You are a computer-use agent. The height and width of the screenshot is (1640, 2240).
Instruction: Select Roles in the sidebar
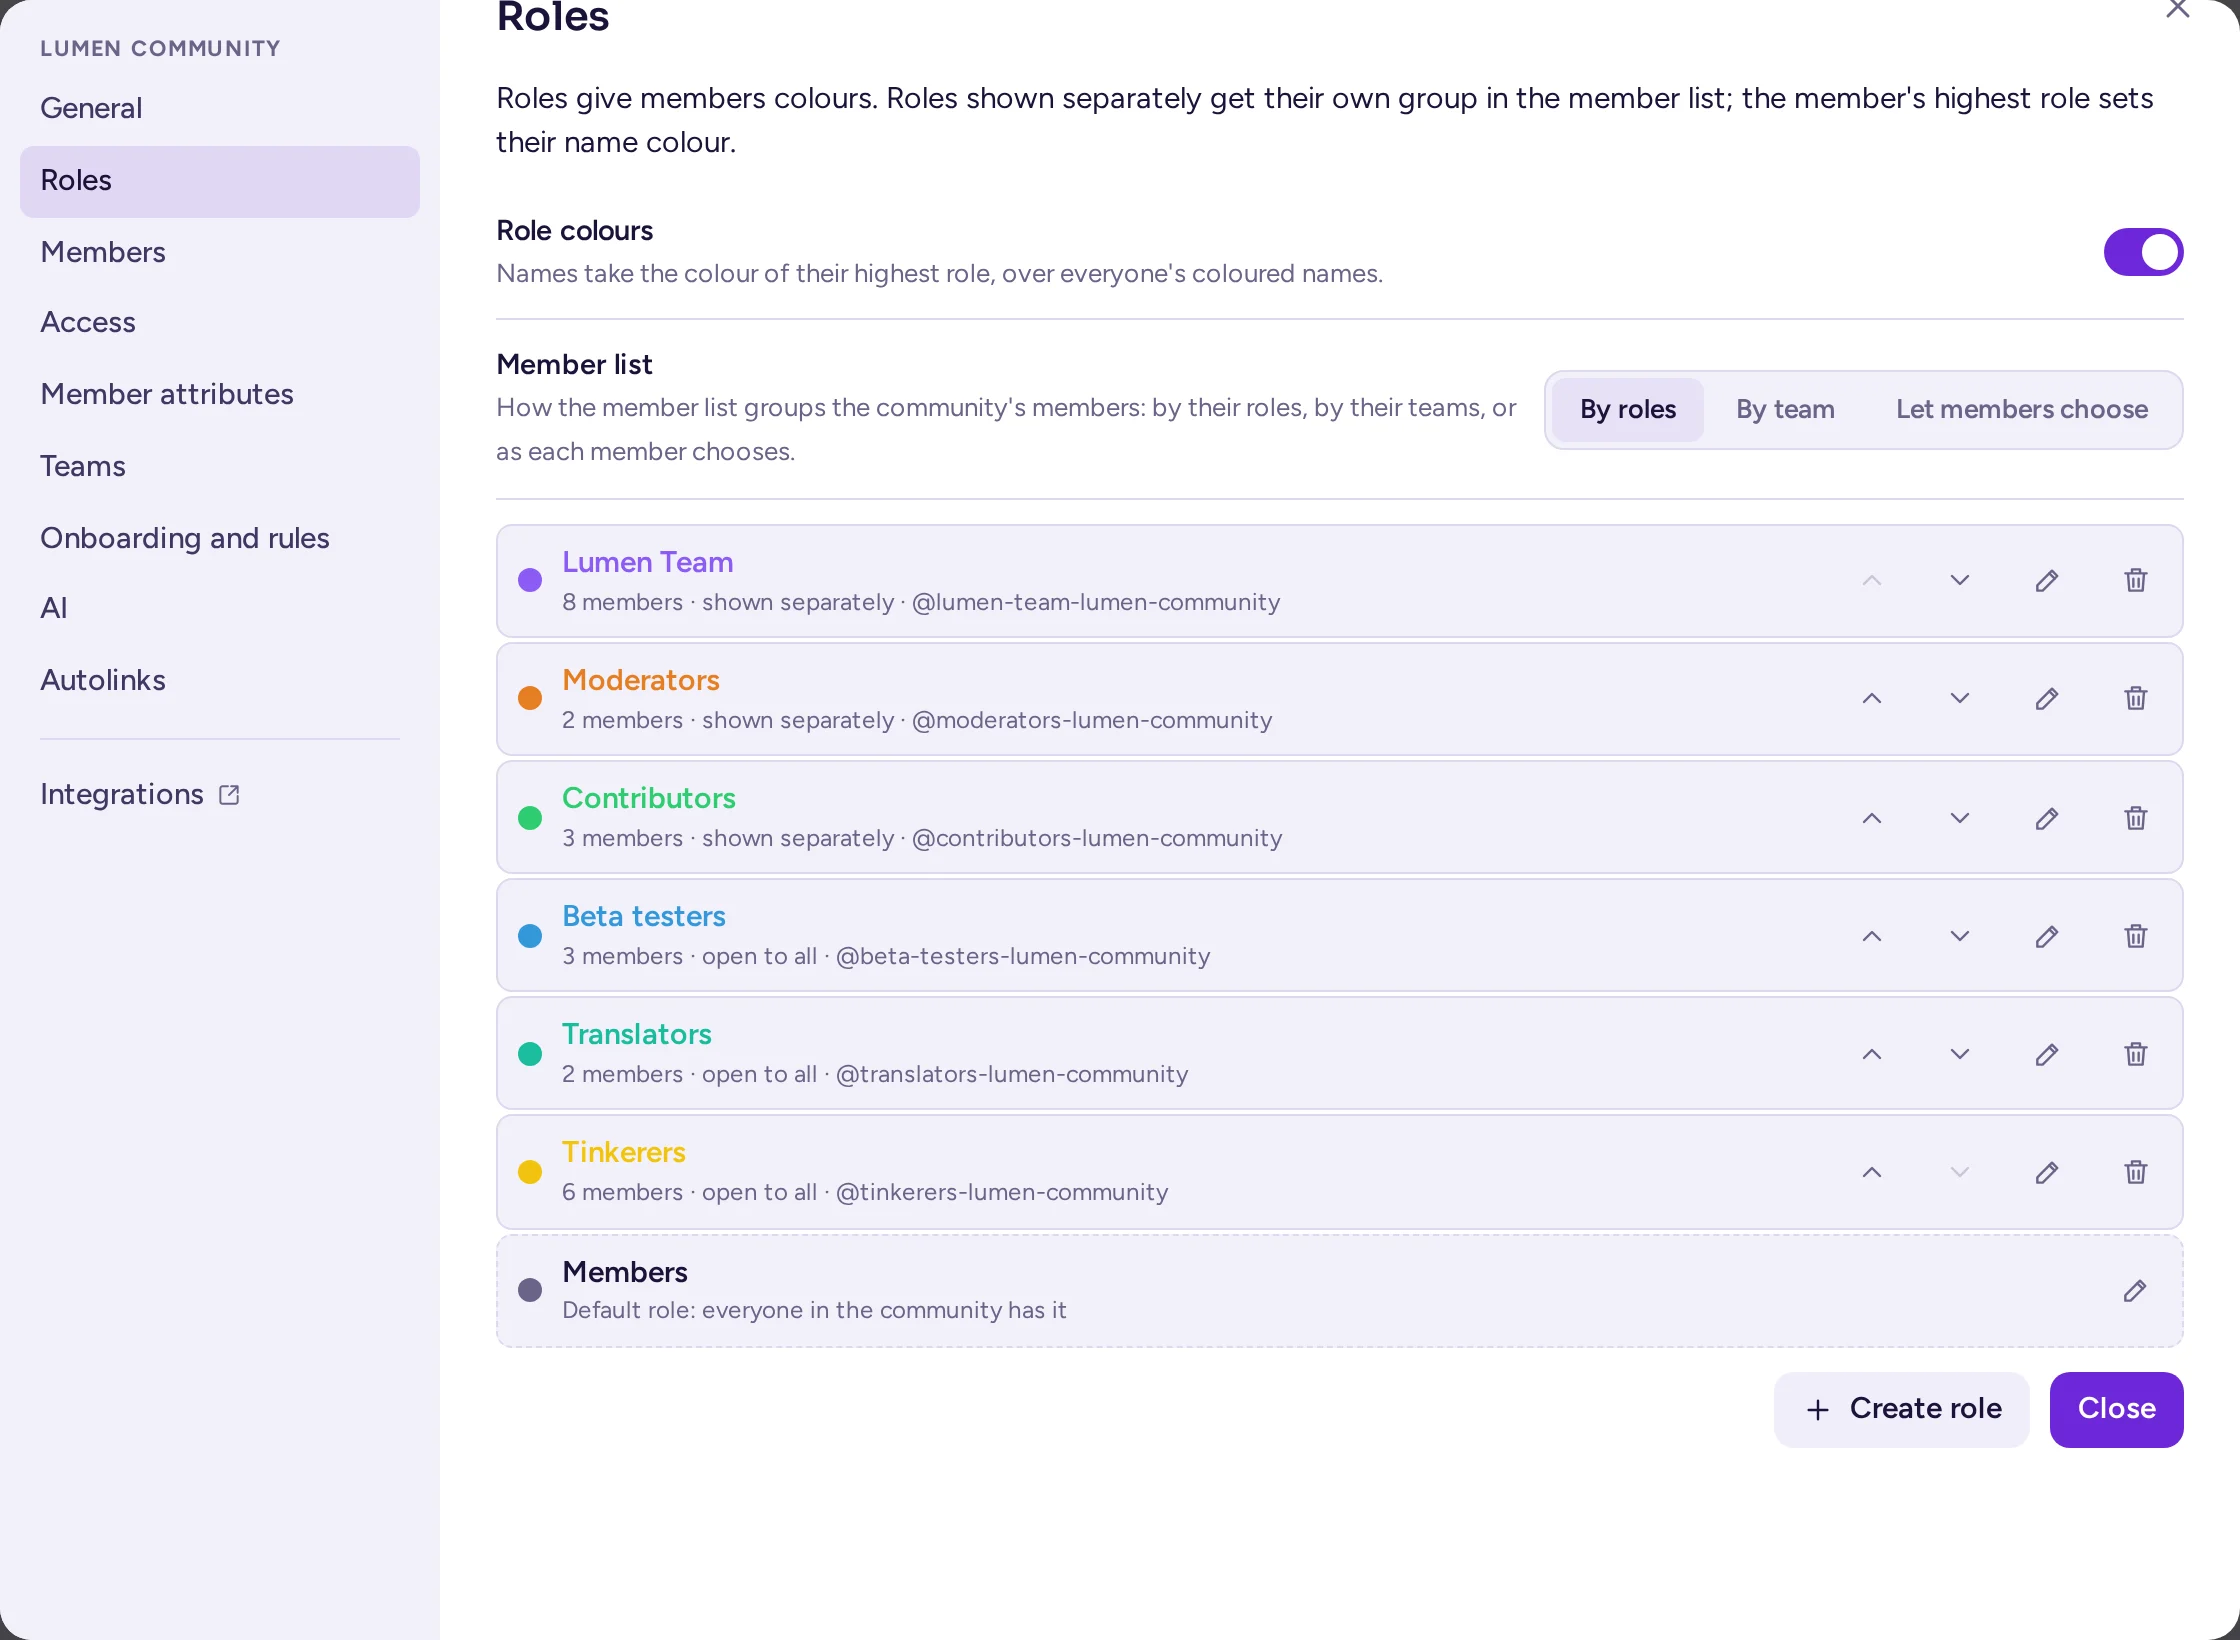(x=220, y=181)
